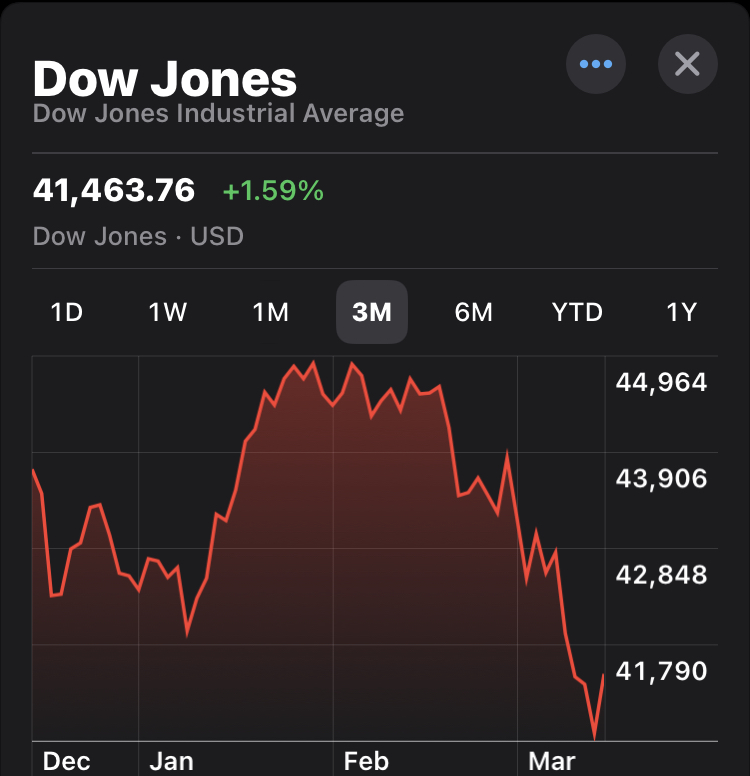Select the highlighted 3M range

[372, 312]
